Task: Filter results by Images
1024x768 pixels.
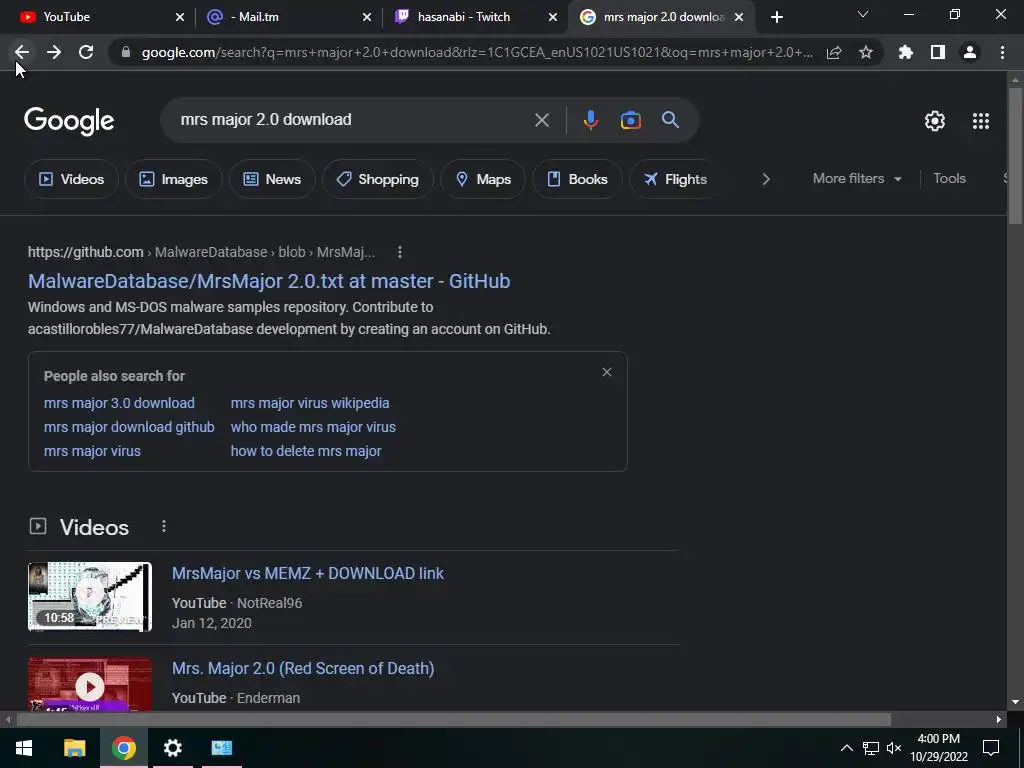Action: coord(174,179)
